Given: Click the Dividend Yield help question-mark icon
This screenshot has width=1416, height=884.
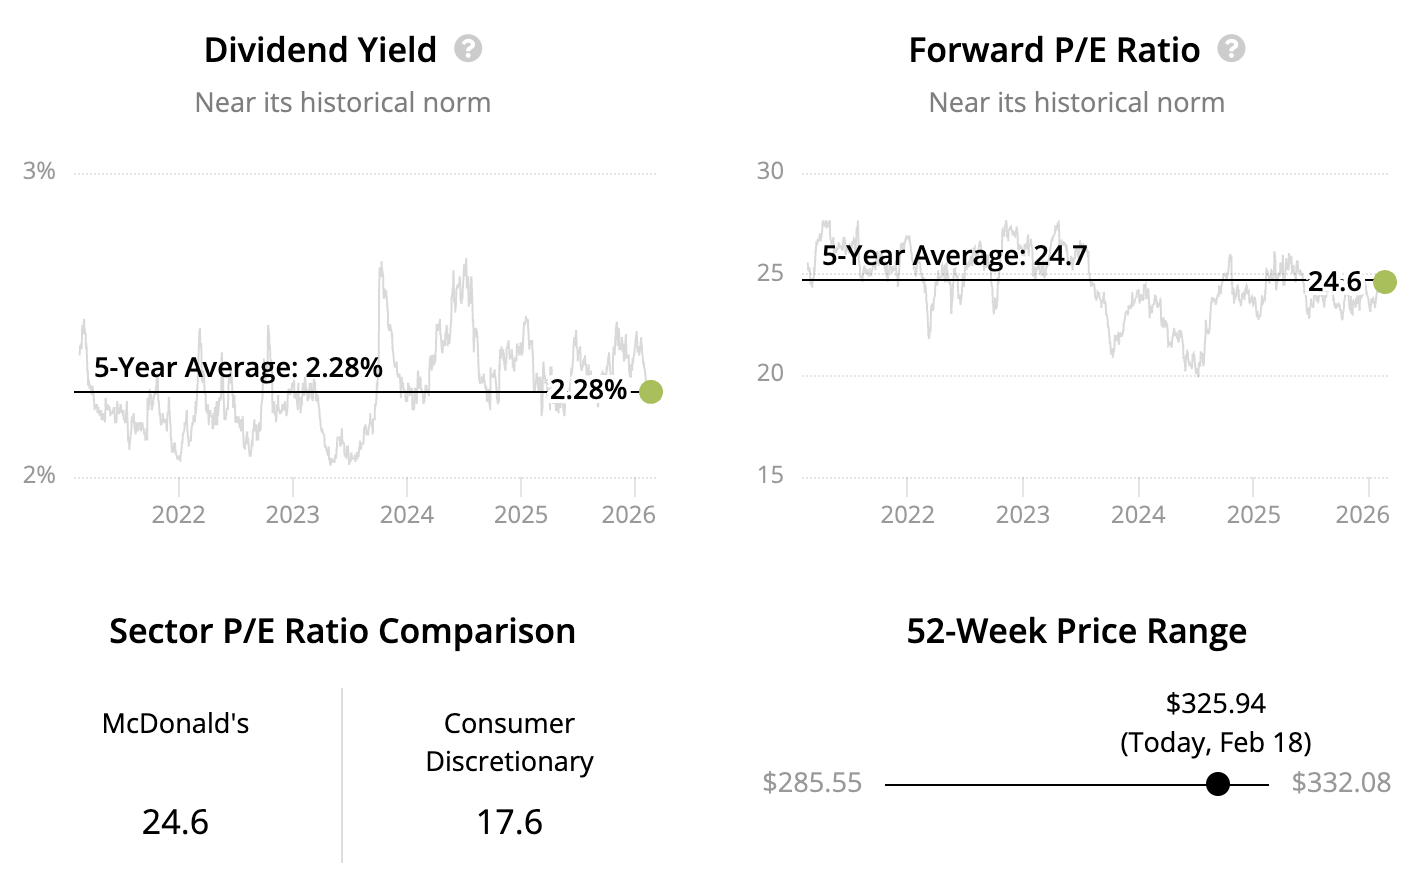Looking at the screenshot, I should [x=468, y=48].
